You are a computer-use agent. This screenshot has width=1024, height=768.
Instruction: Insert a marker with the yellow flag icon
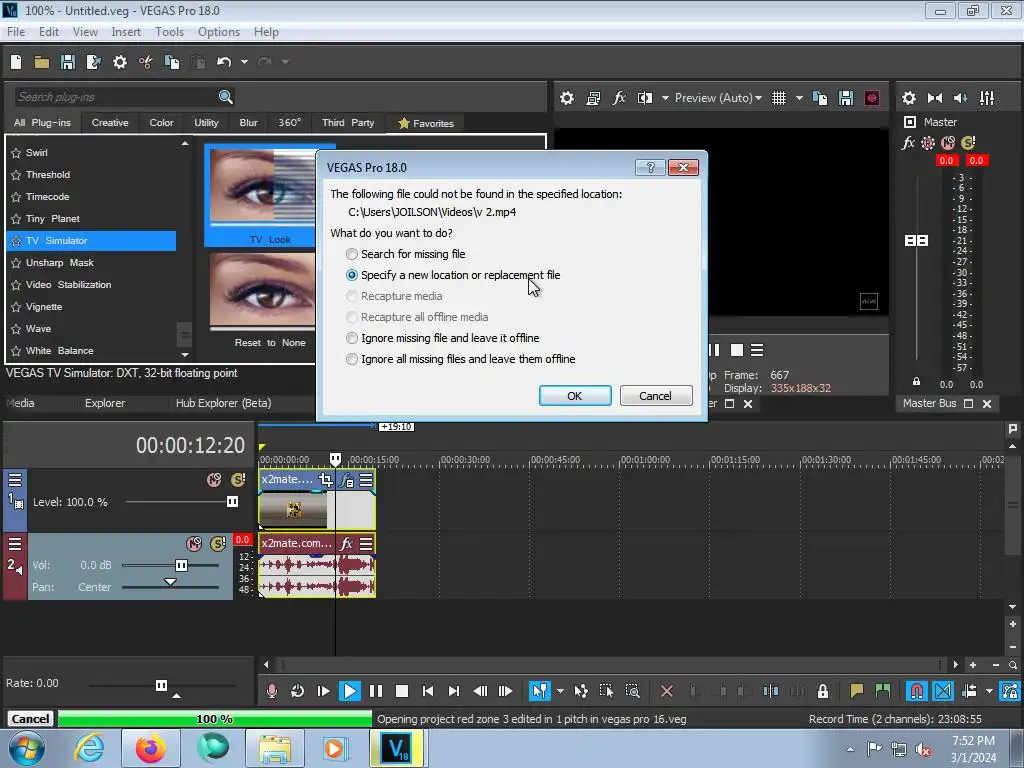tap(856, 691)
